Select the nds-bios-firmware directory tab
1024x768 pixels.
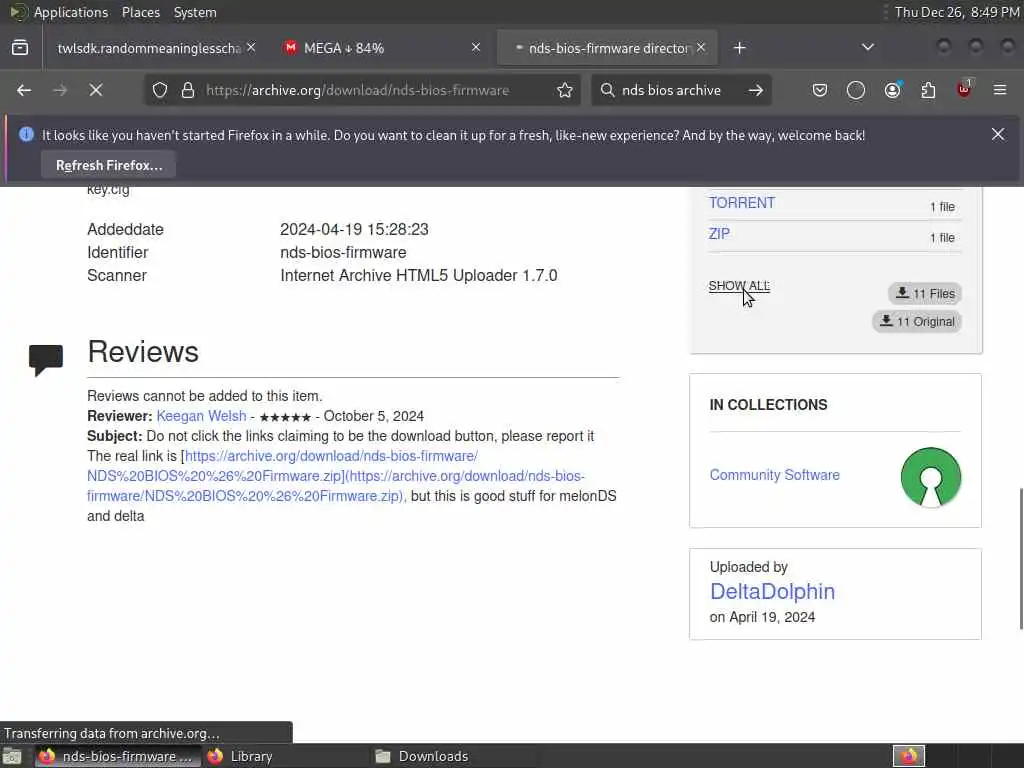coord(607,48)
